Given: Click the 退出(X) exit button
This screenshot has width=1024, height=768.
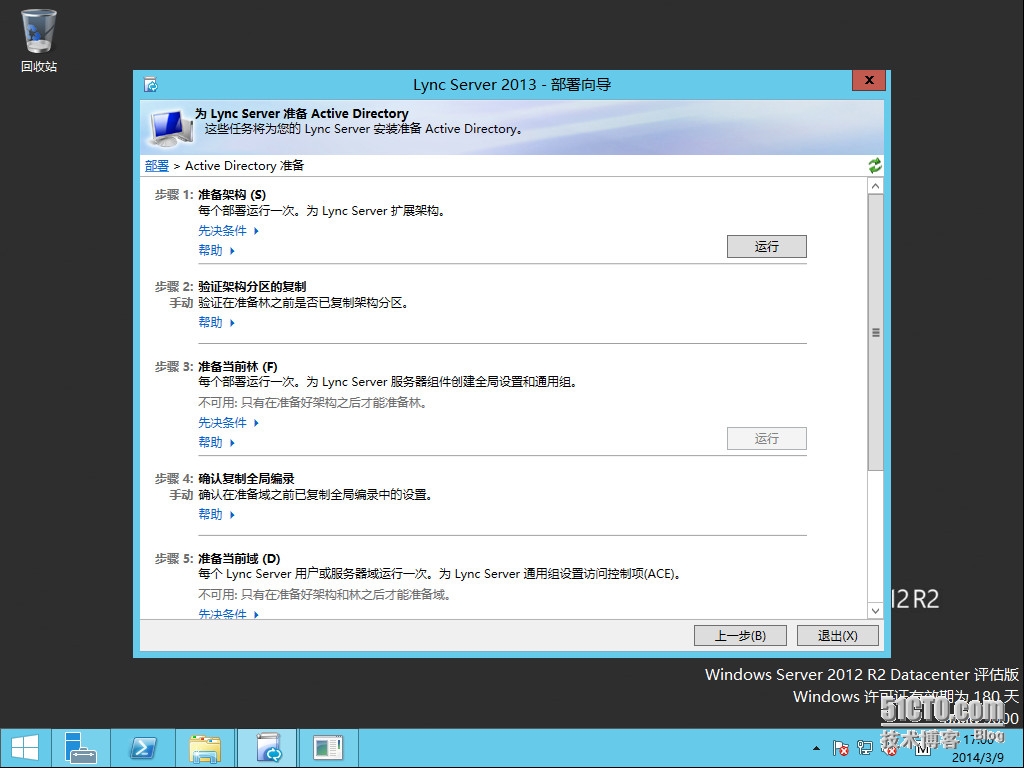Looking at the screenshot, I should 837,635.
